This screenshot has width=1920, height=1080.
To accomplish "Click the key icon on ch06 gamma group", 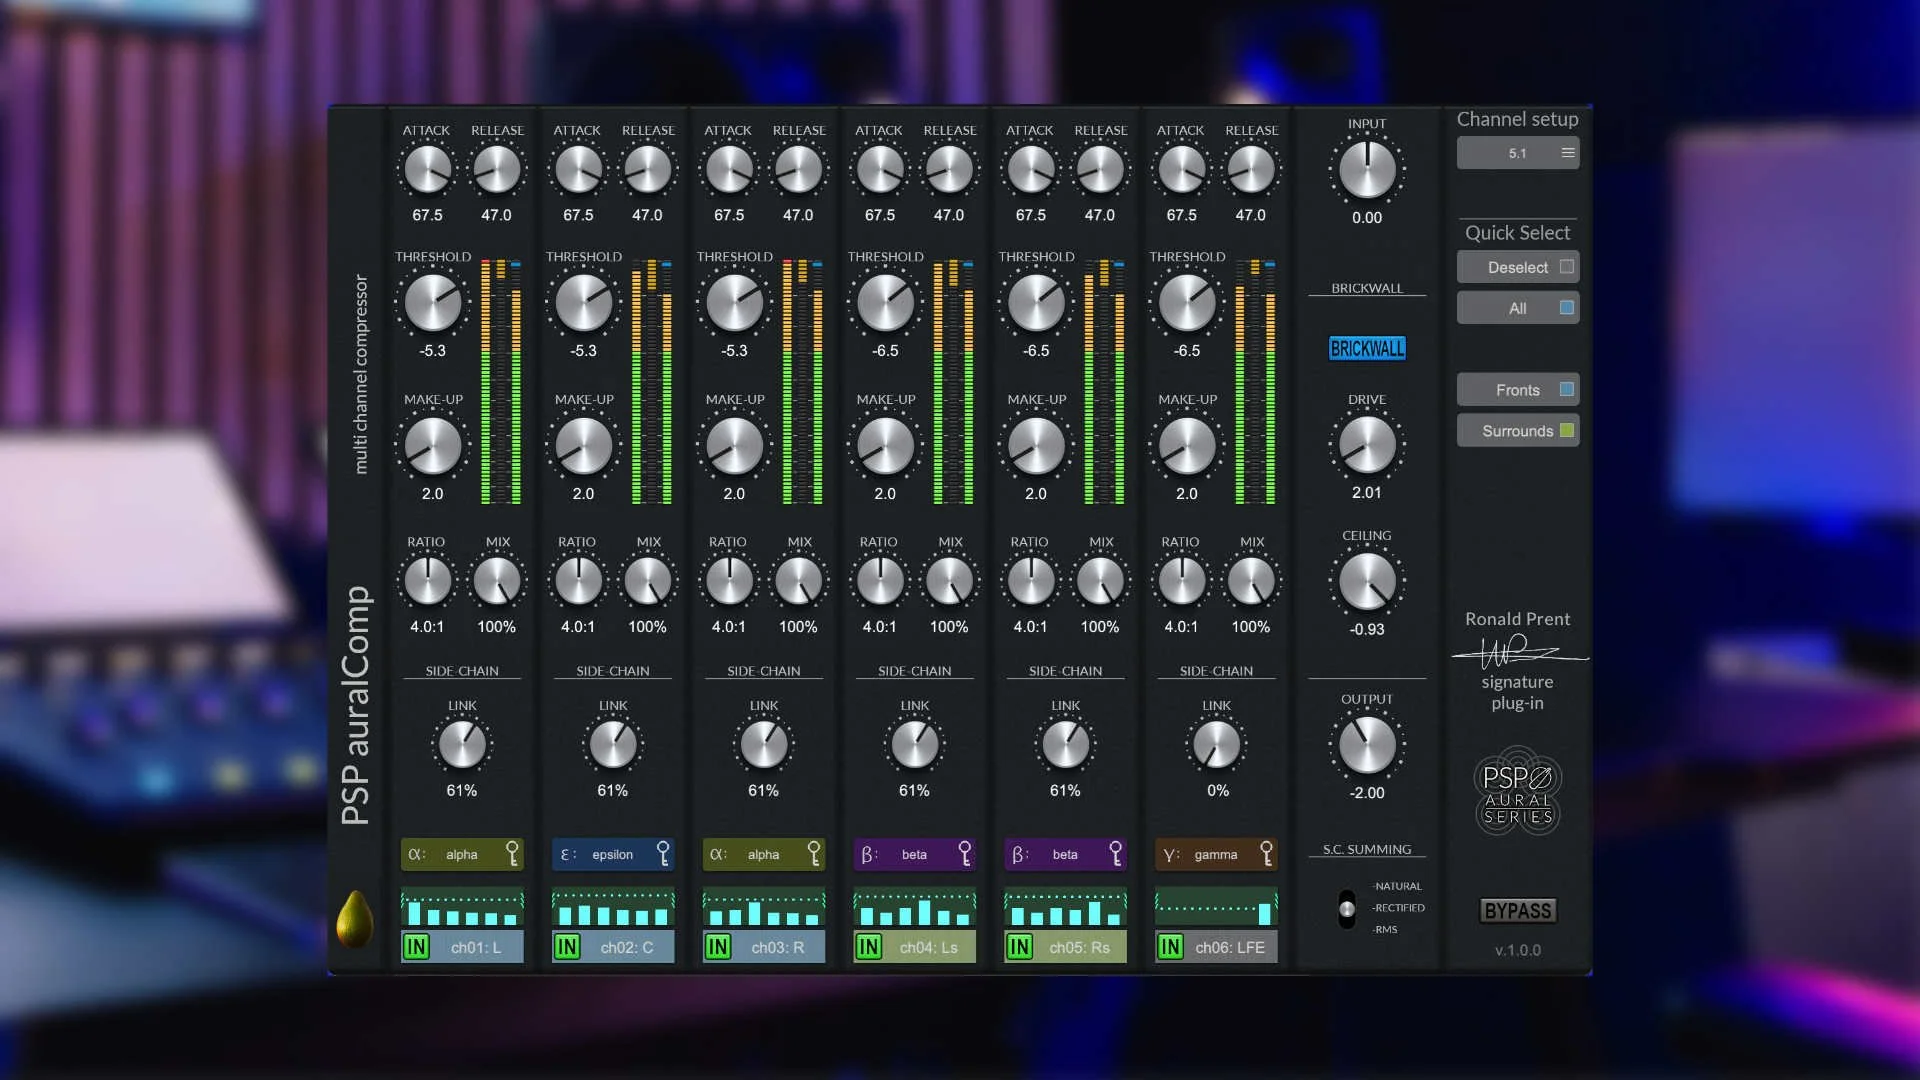I will click(x=1266, y=853).
